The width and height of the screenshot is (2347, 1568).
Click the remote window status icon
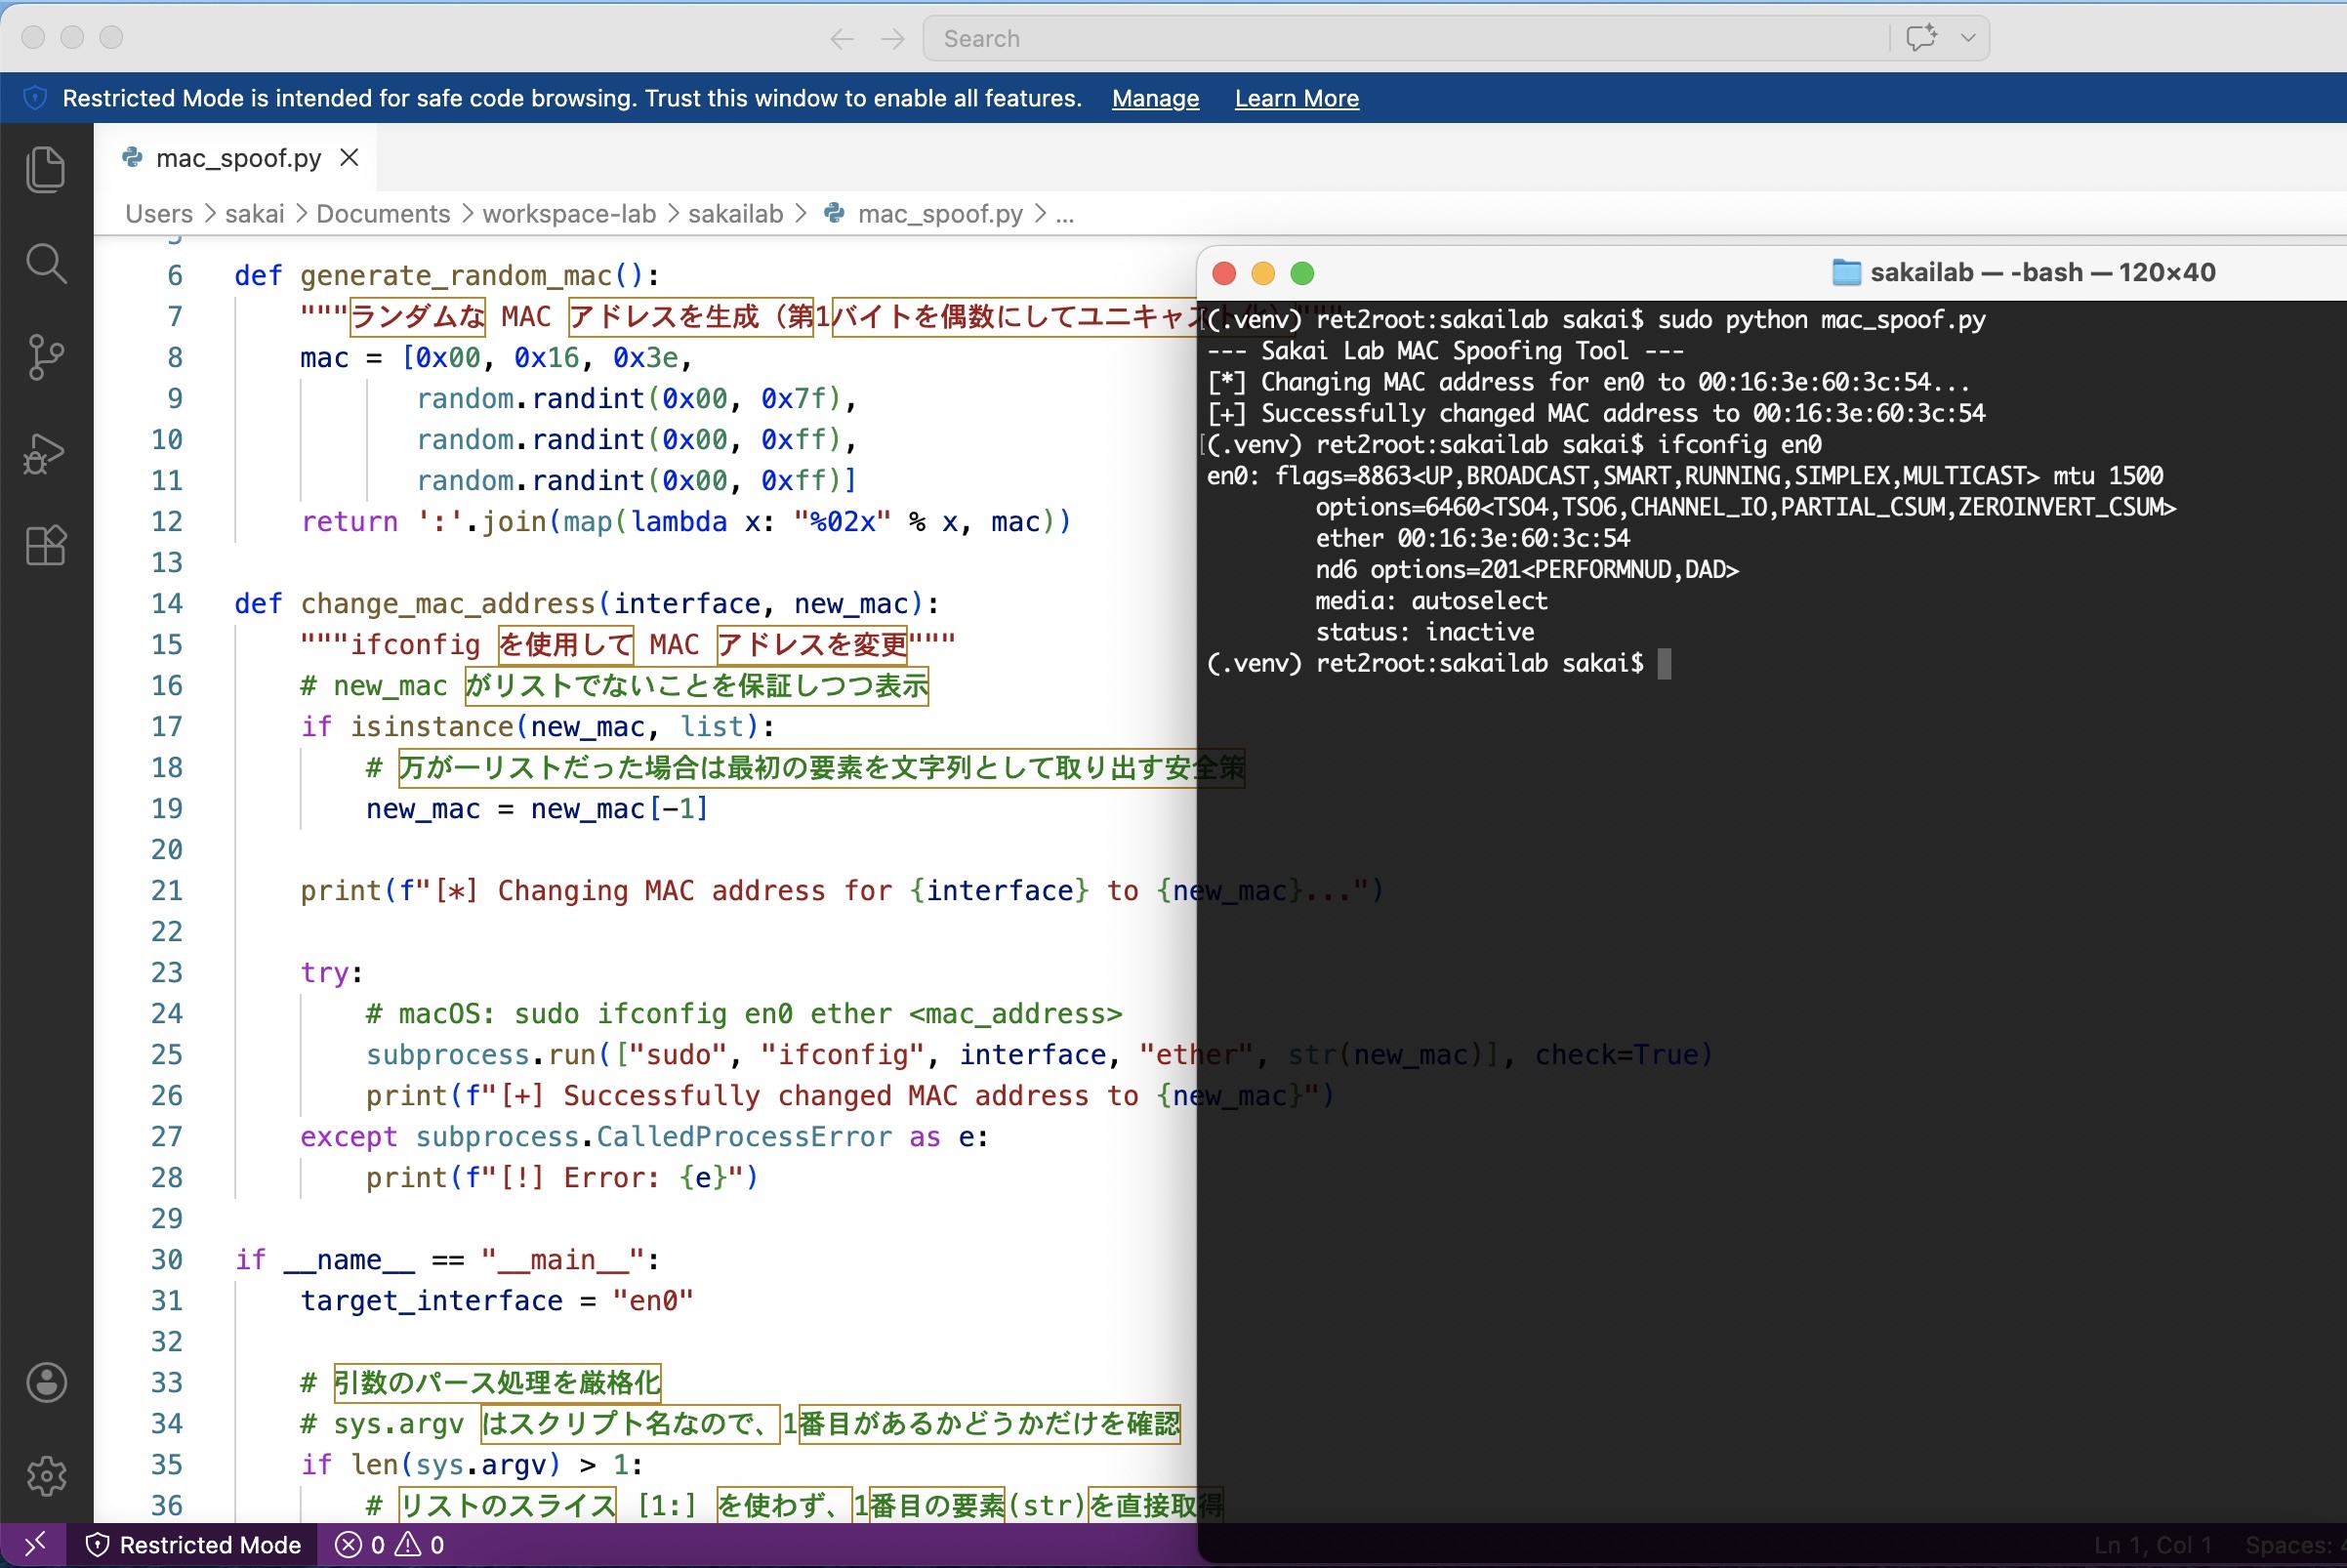click(x=33, y=1544)
